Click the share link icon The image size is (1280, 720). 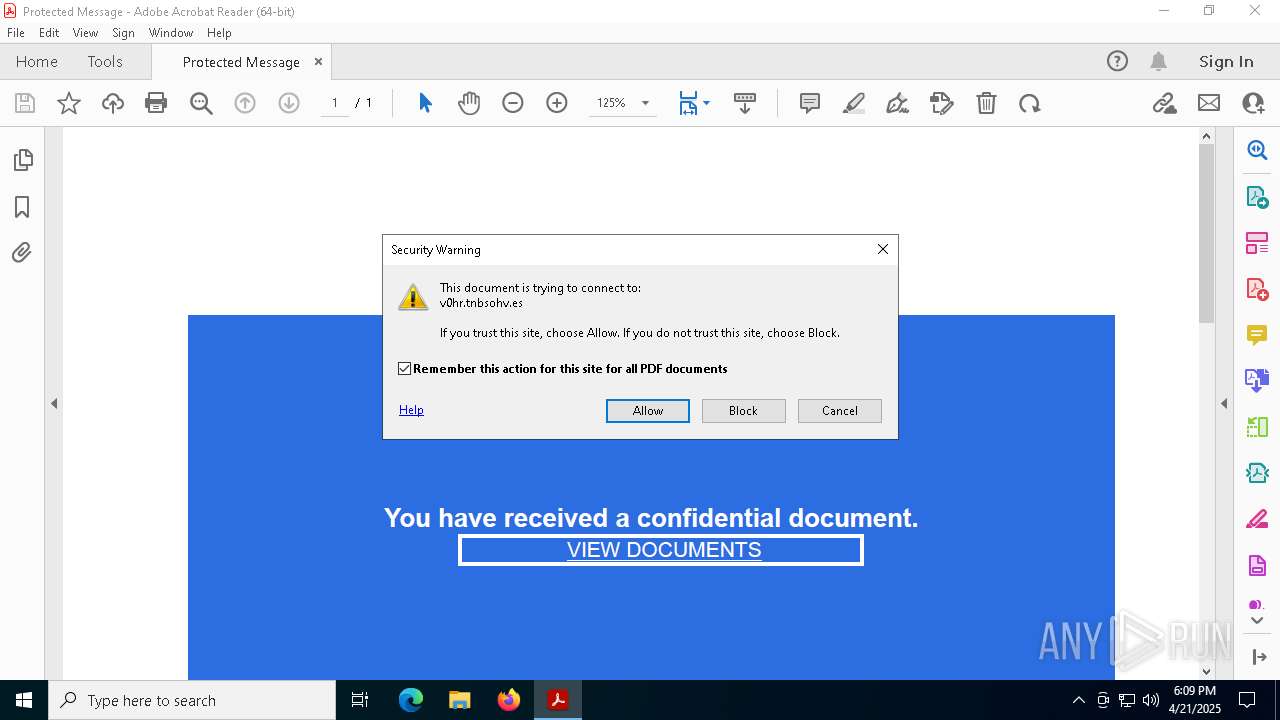pos(1164,103)
